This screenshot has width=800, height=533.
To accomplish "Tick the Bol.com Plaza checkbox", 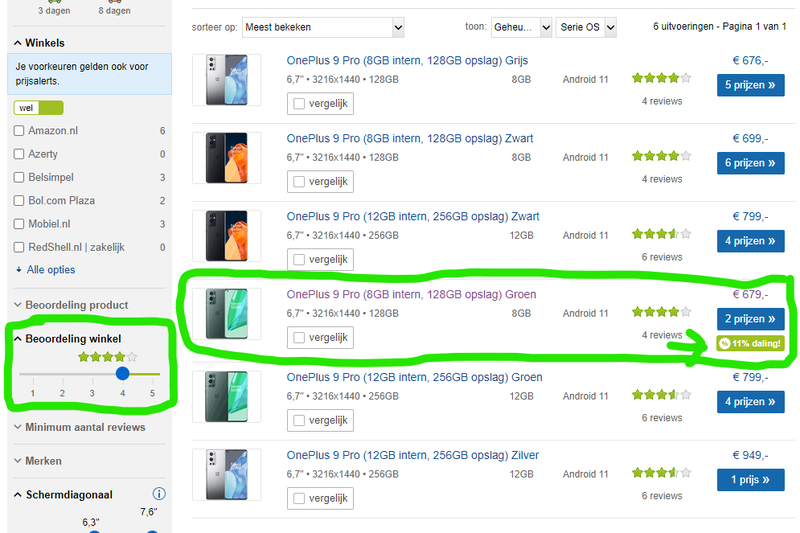I will coord(19,200).
